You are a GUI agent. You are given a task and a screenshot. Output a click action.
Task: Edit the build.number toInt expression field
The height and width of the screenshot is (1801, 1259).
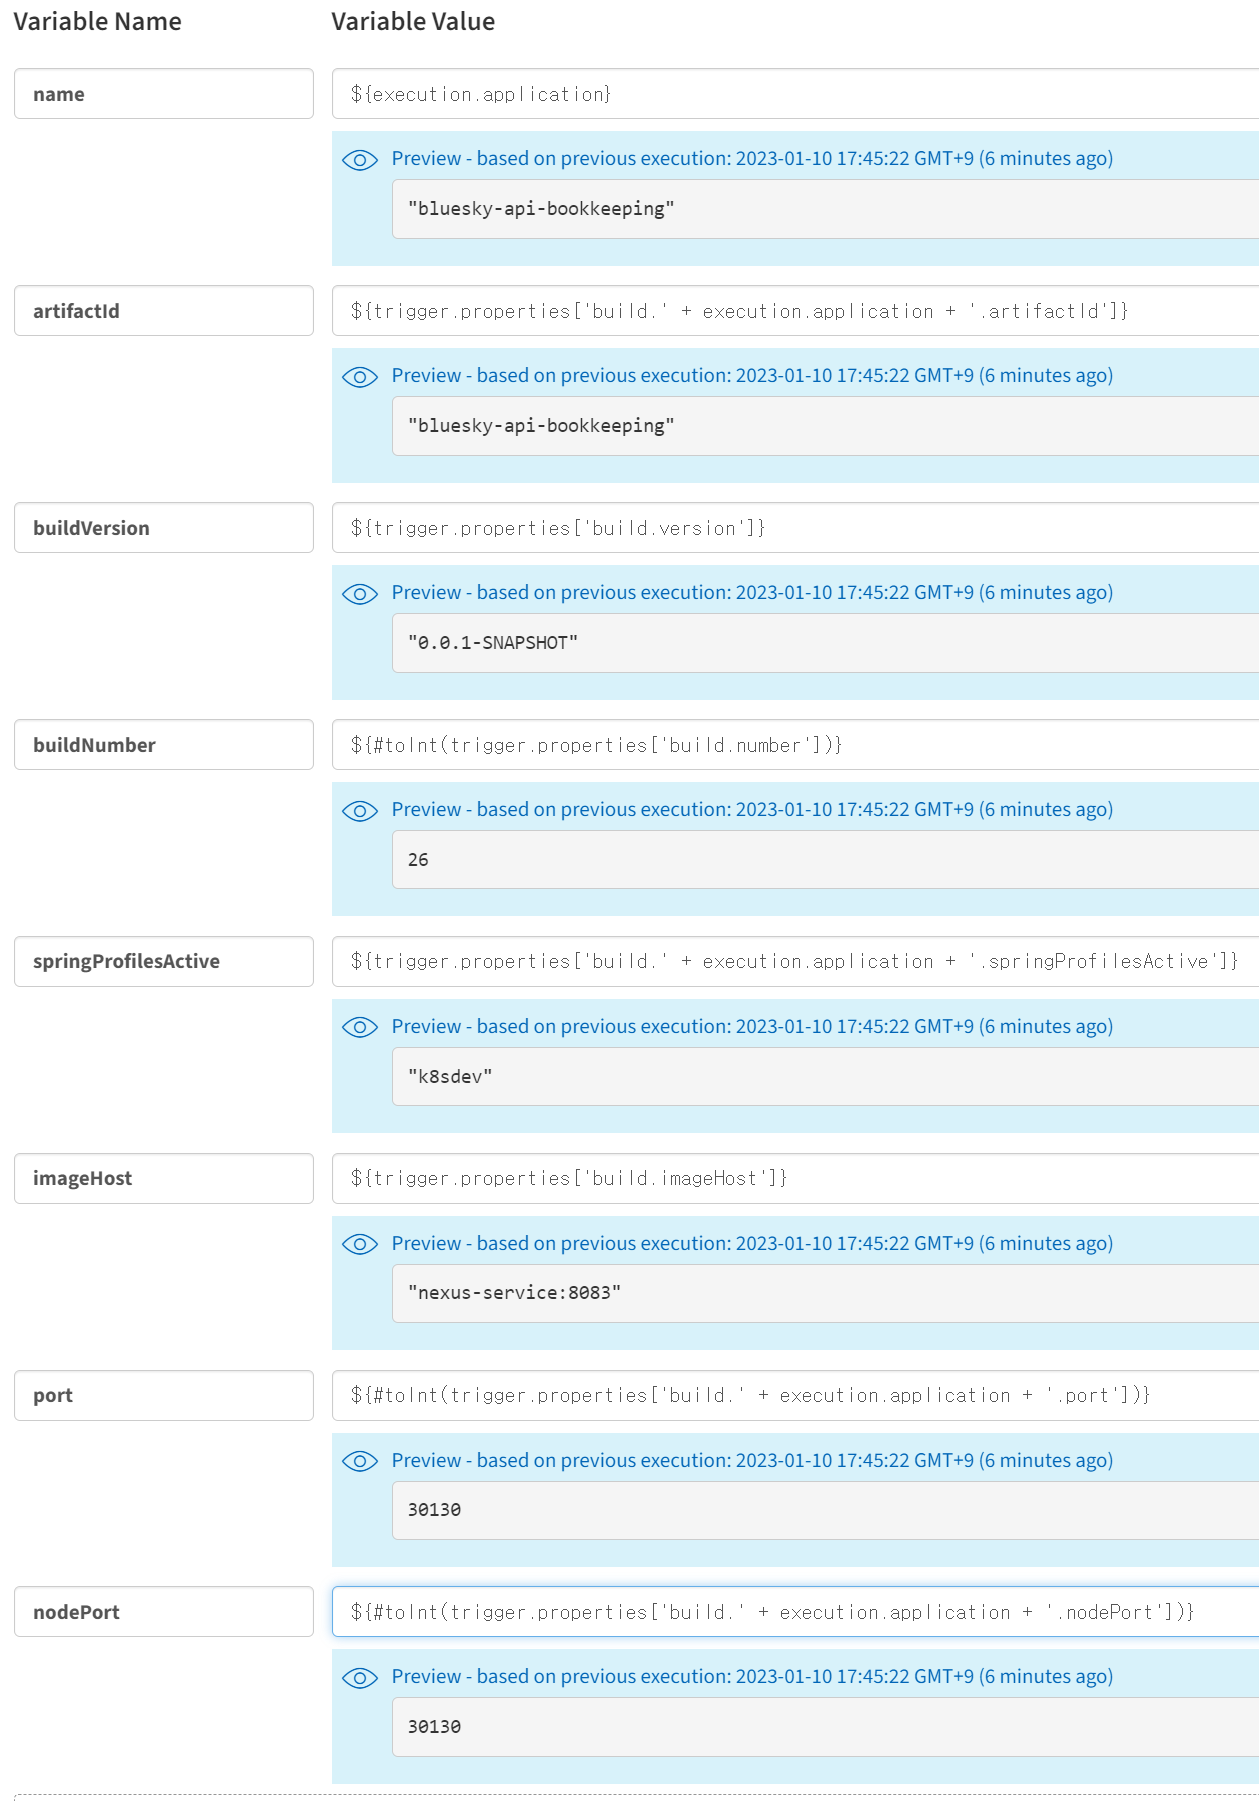(795, 745)
